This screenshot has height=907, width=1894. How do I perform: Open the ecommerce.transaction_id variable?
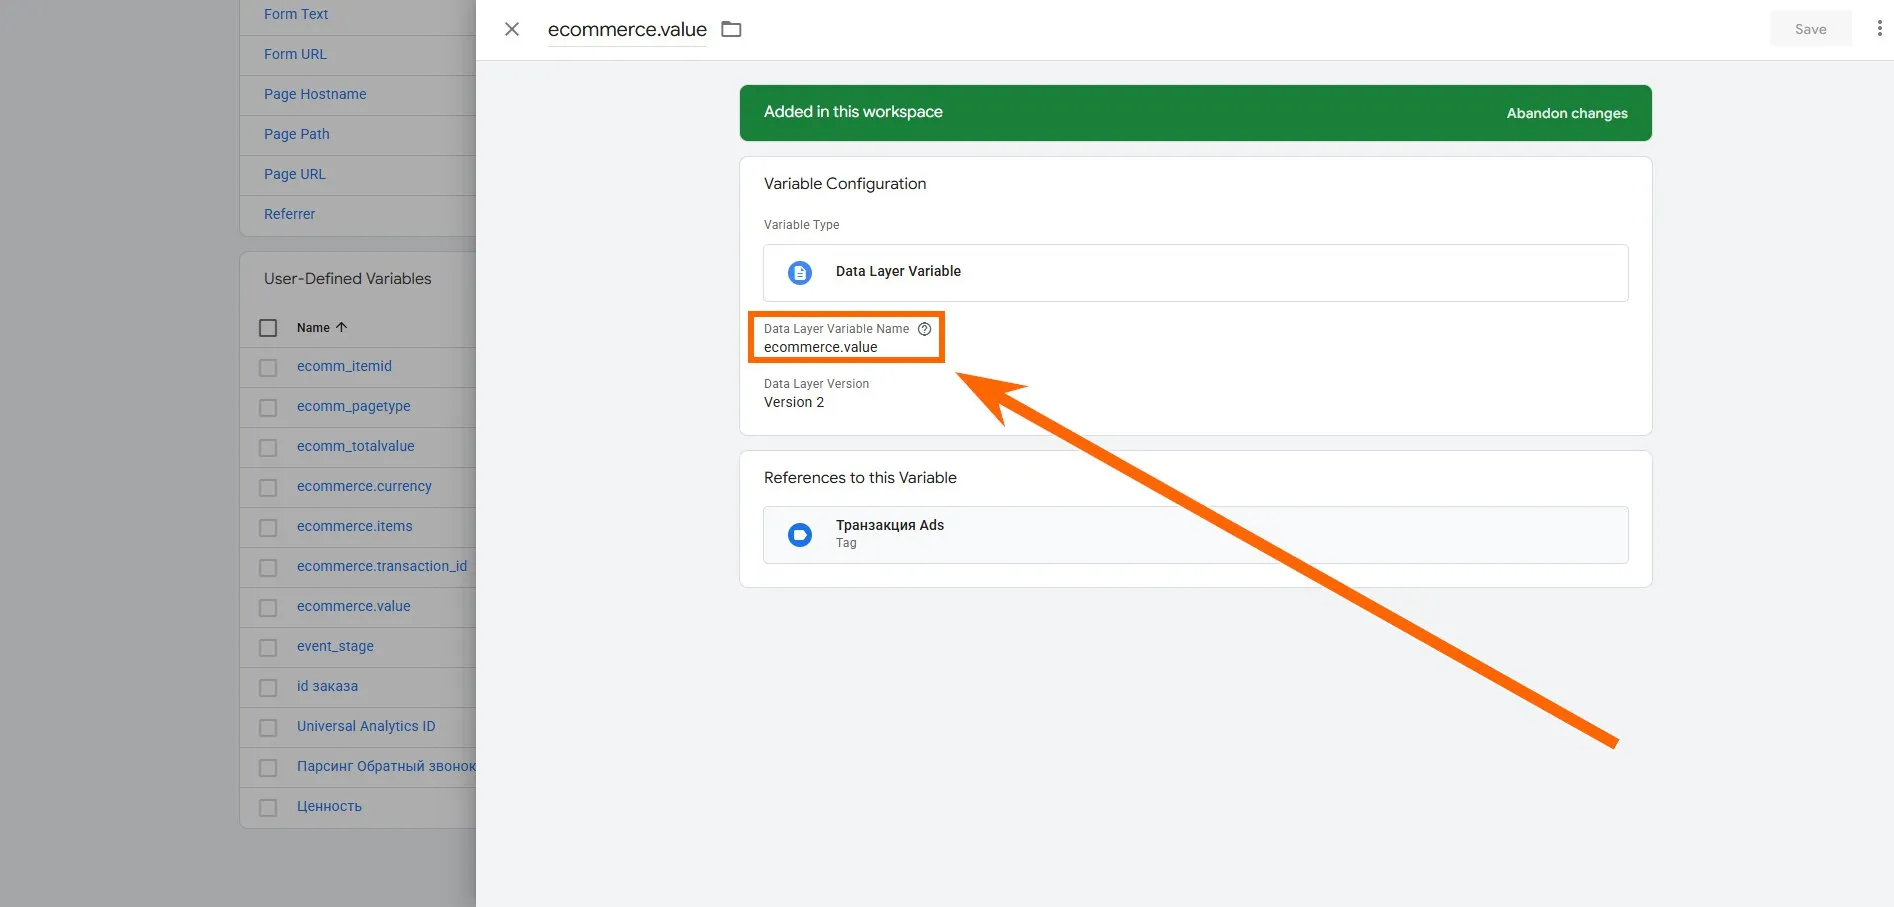pyautogui.click(x=381, y=566)
